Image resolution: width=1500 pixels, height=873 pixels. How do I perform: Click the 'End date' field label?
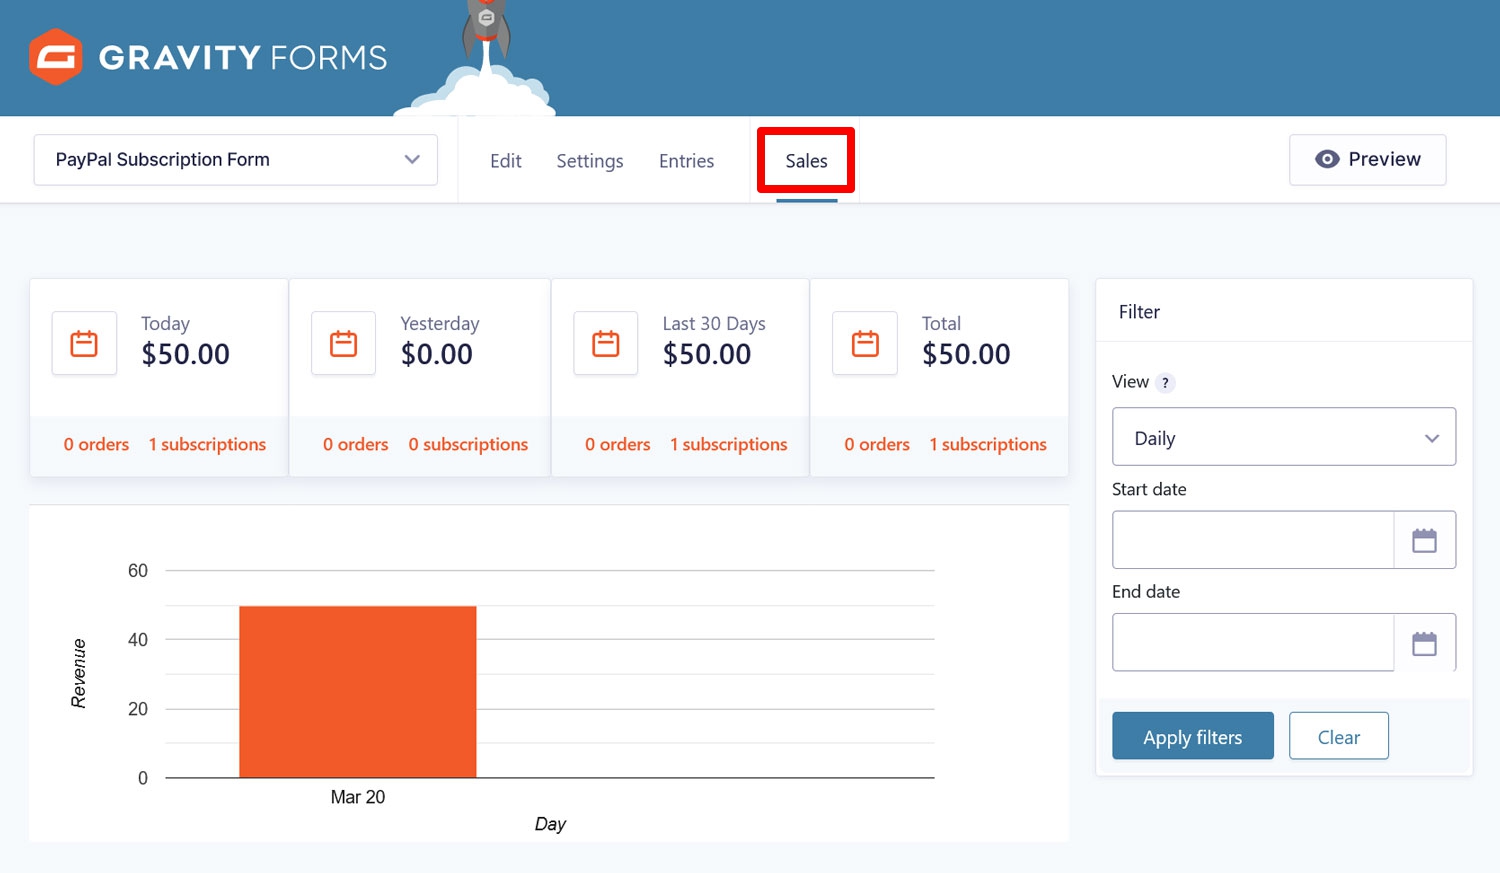click(1146, 592)
